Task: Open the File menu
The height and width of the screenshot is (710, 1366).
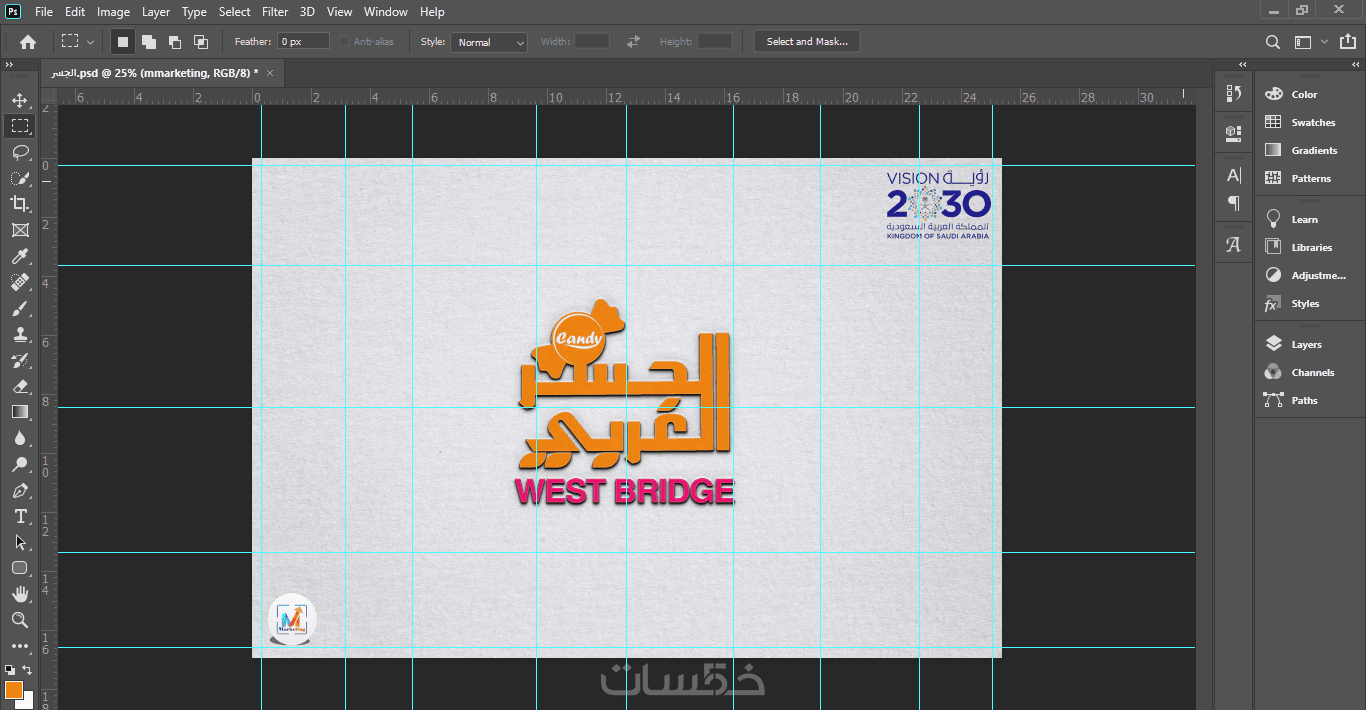Action: pyautogui.click(x=44, y=12)
